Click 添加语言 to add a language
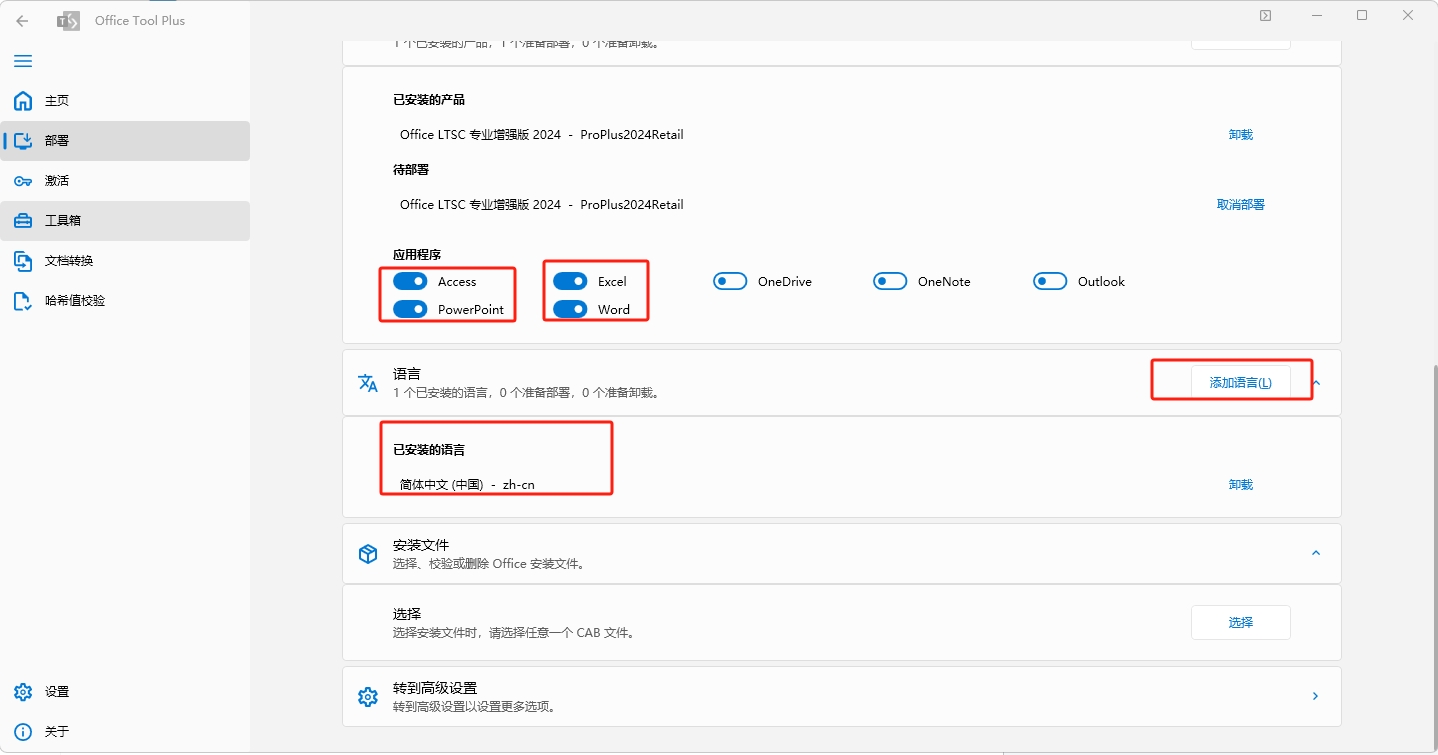1438x755 pixels. point(1240,381)
